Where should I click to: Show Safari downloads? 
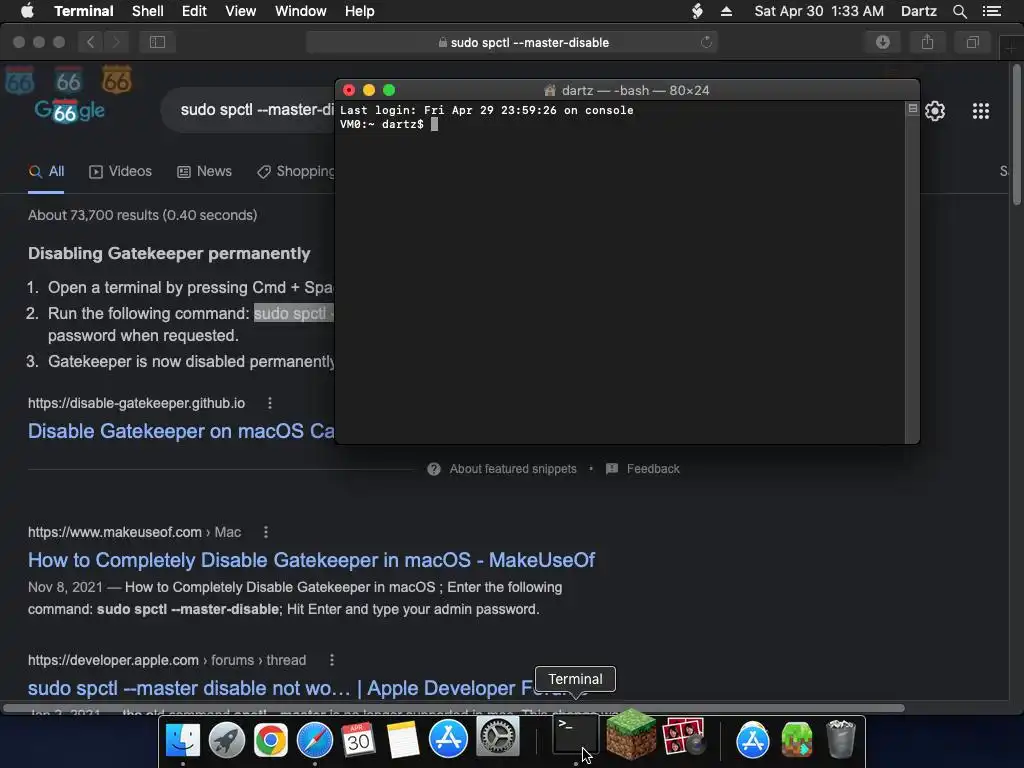(883, 42)
